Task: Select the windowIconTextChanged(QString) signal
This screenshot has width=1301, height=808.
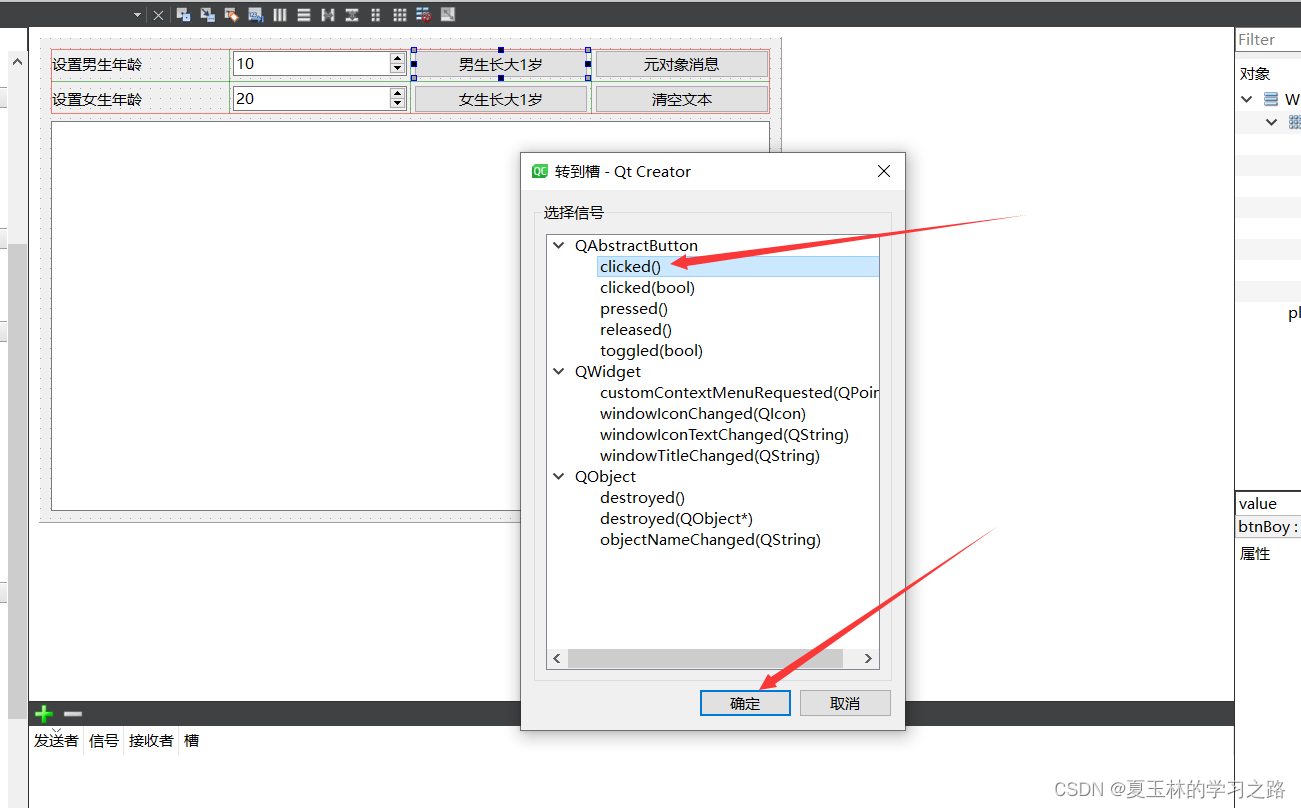Action: click(724, 435)
